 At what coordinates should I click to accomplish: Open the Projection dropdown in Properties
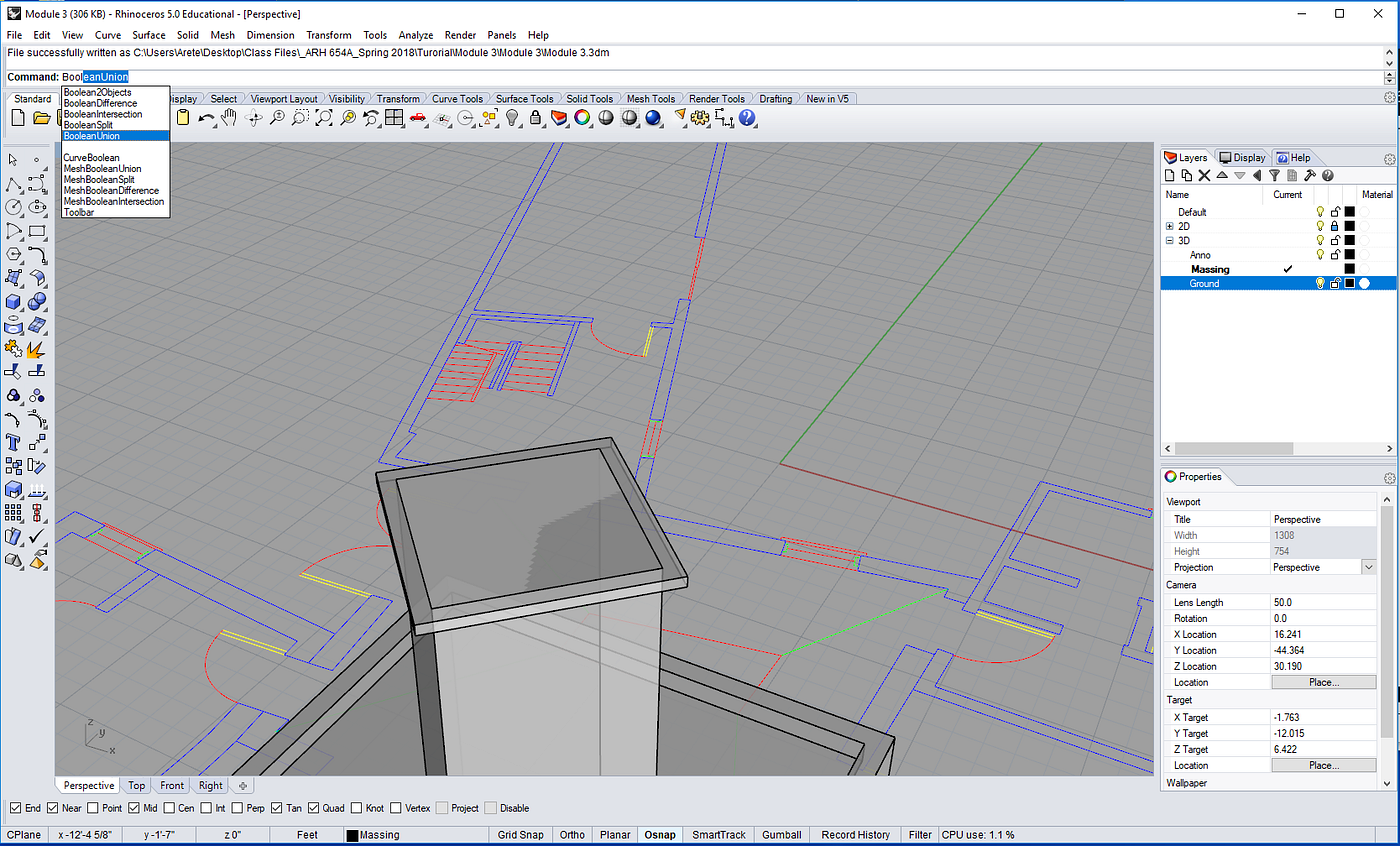(1368, 567)
